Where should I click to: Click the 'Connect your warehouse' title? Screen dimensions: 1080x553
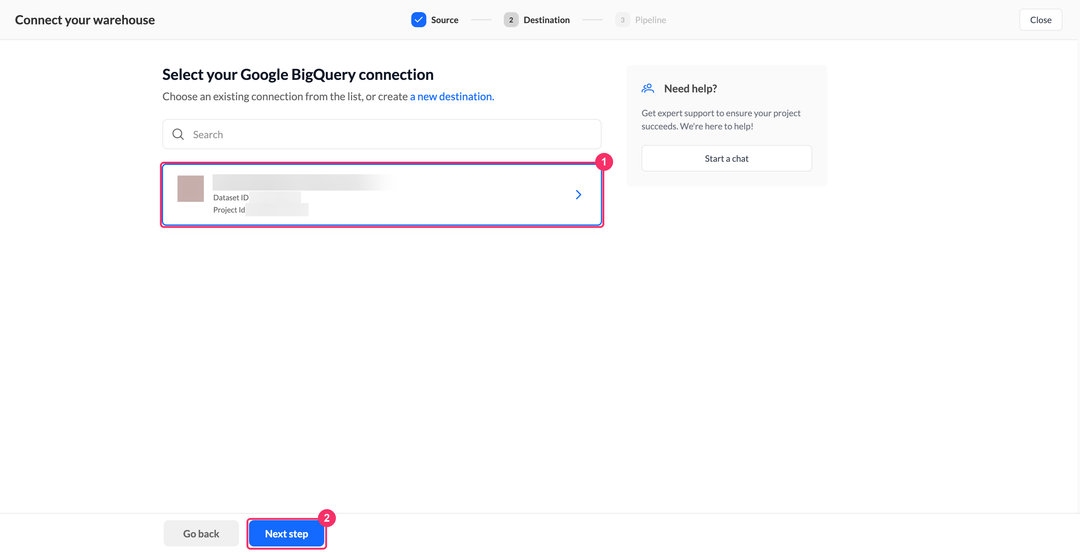coord(85,20)
